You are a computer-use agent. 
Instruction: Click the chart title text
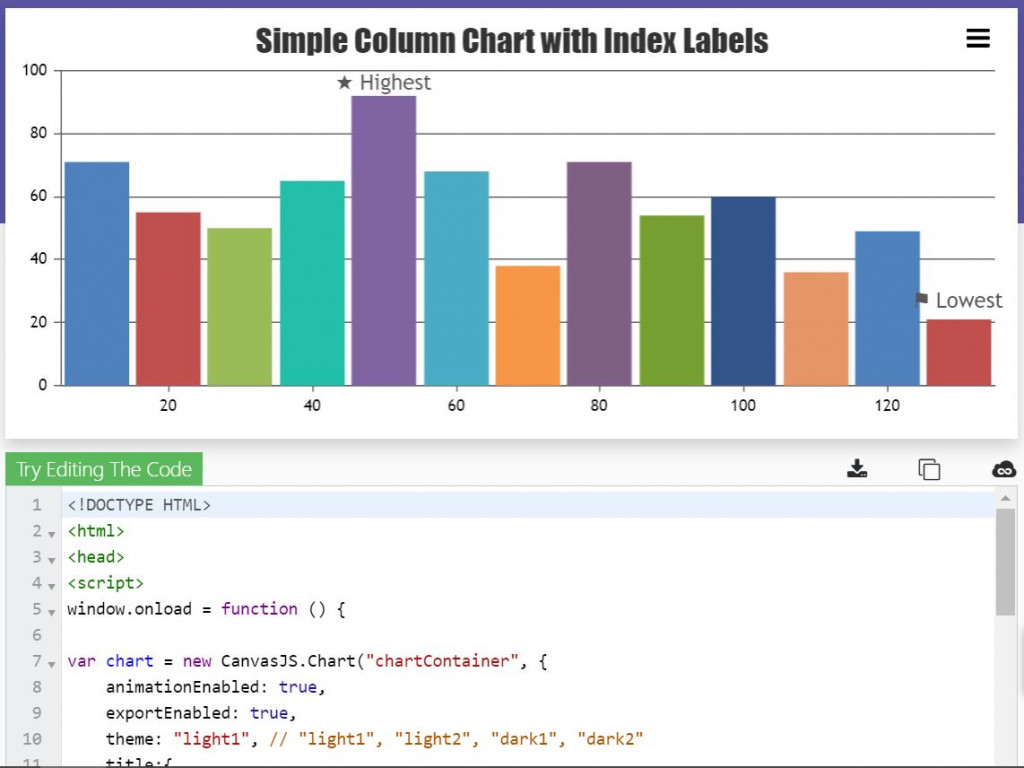[511, 41]
